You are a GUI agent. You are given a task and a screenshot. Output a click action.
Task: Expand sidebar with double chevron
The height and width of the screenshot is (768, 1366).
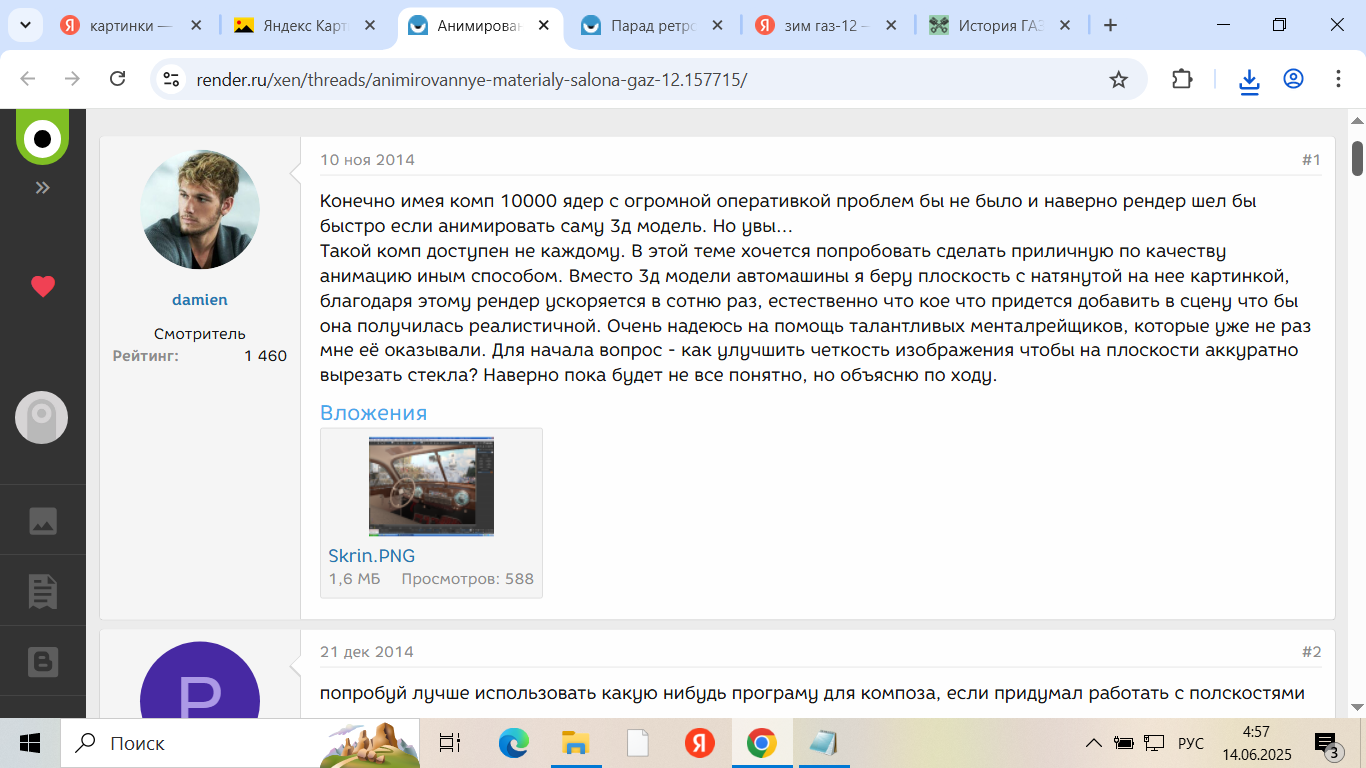42,188
